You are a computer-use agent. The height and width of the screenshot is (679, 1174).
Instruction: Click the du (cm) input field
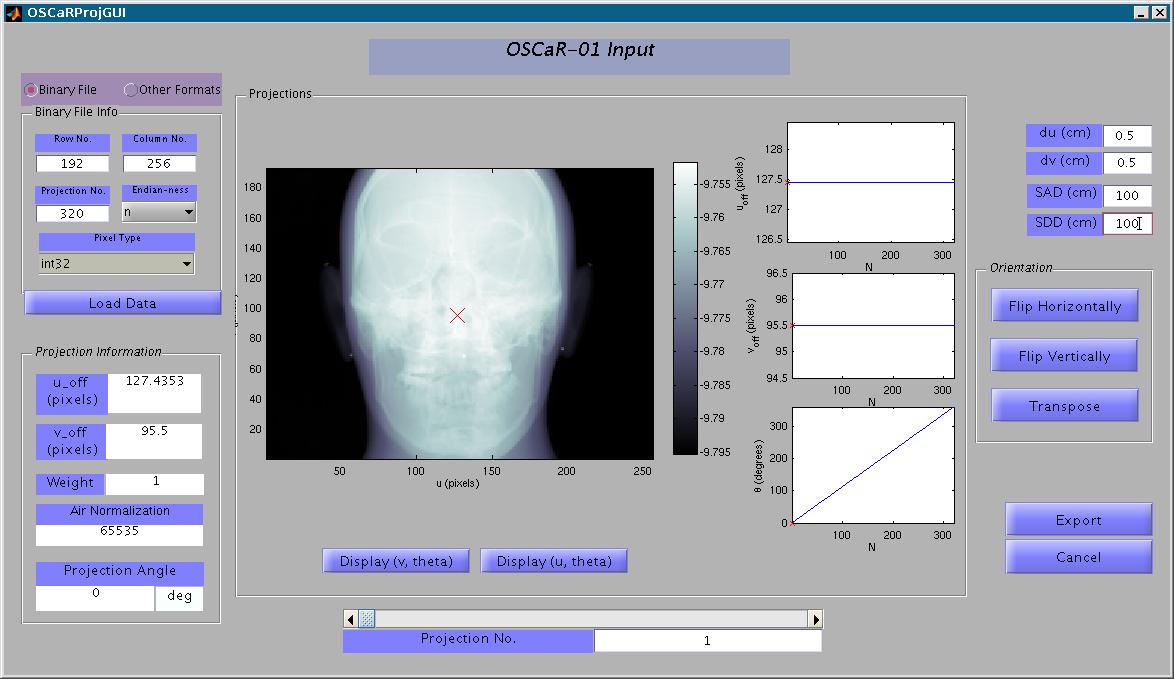(1127, 136)
